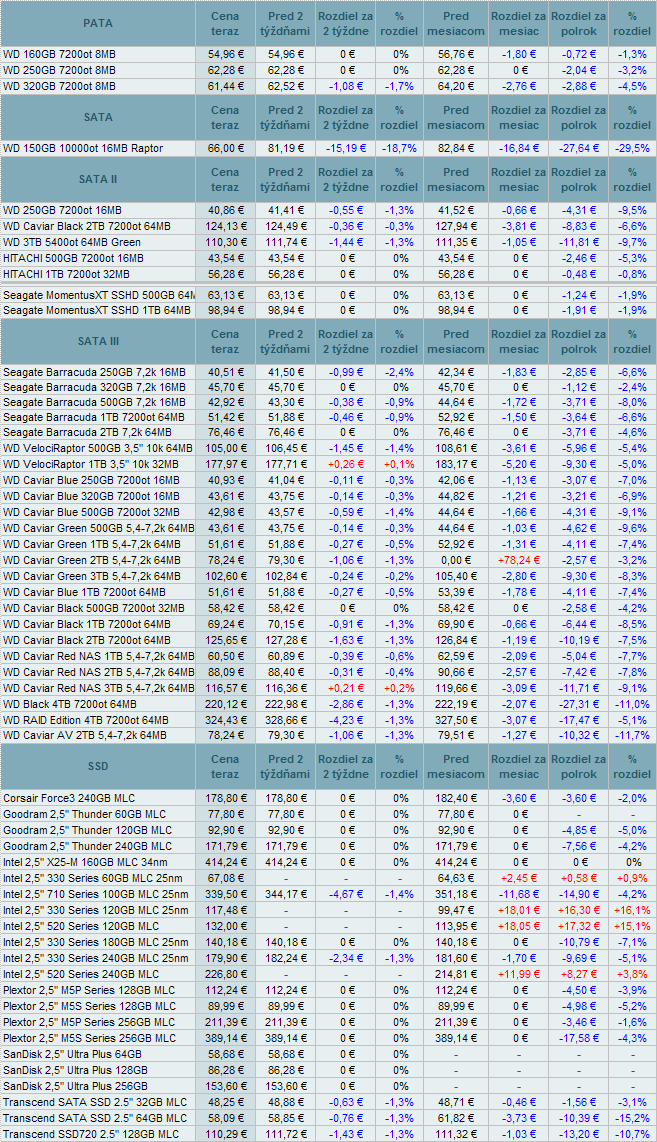
Task: Select SanDisk Ultra Plus 64GB name
Action: coord(72,1055)
